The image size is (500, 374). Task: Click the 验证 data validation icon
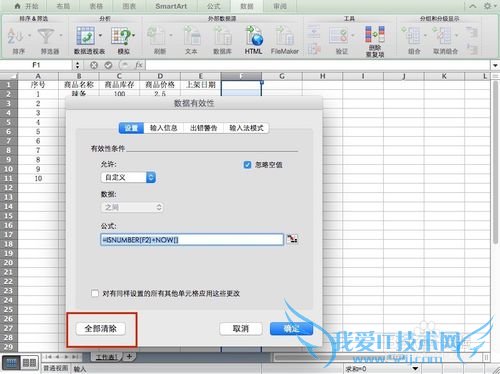(x=339, y=36)
